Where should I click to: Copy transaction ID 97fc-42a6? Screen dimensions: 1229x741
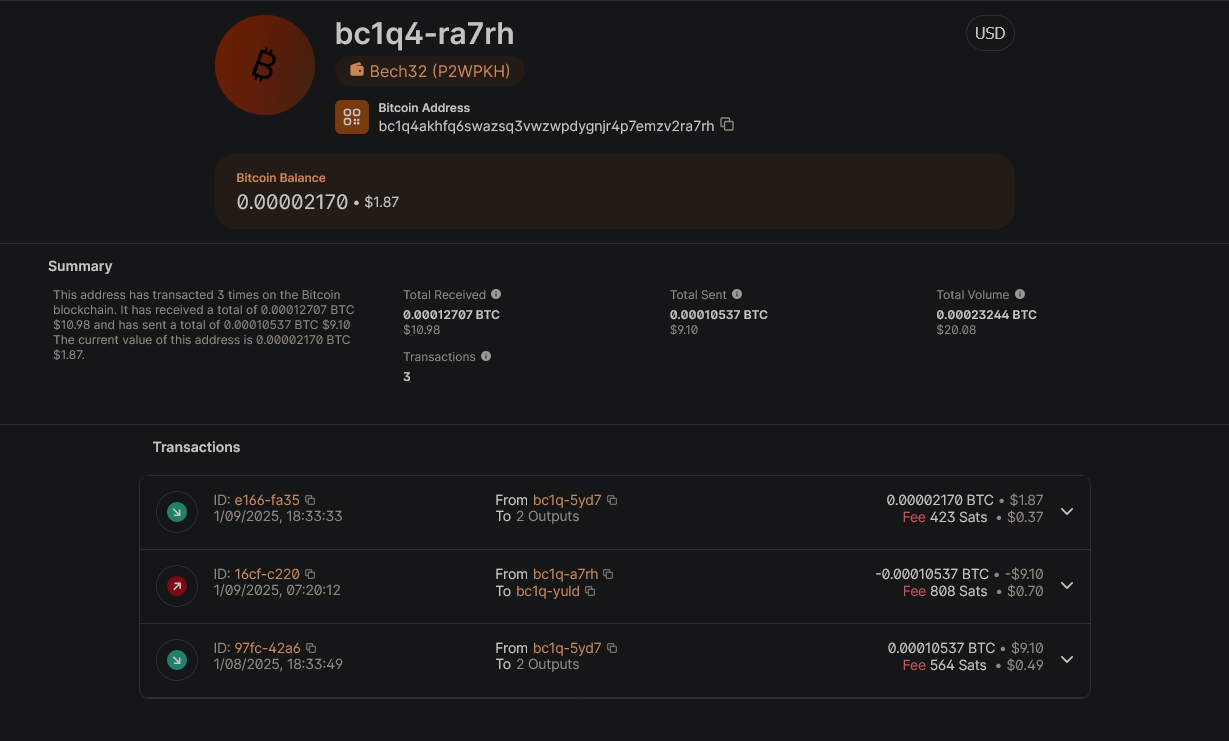coord(311,648)
